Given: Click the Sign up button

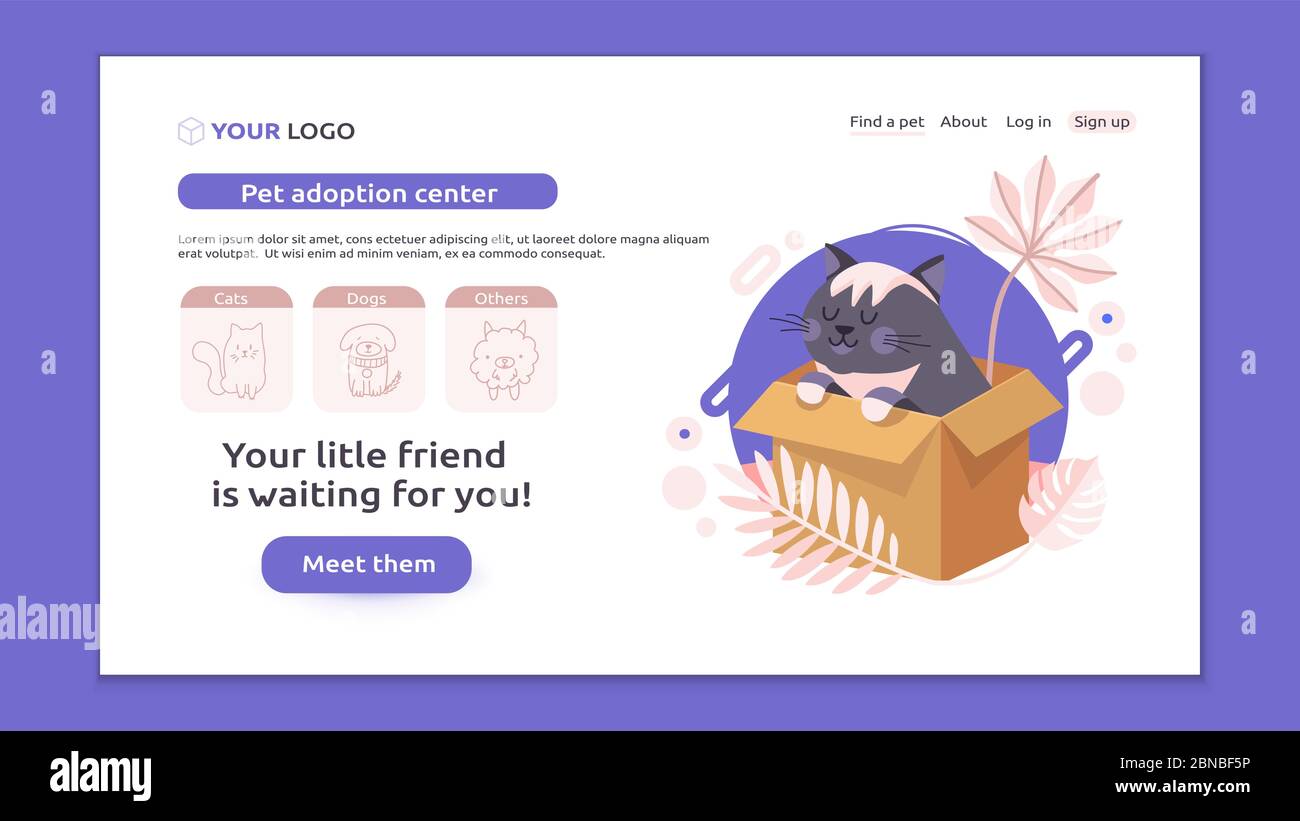Looking at the screenshot, I should coord(1101,122).
